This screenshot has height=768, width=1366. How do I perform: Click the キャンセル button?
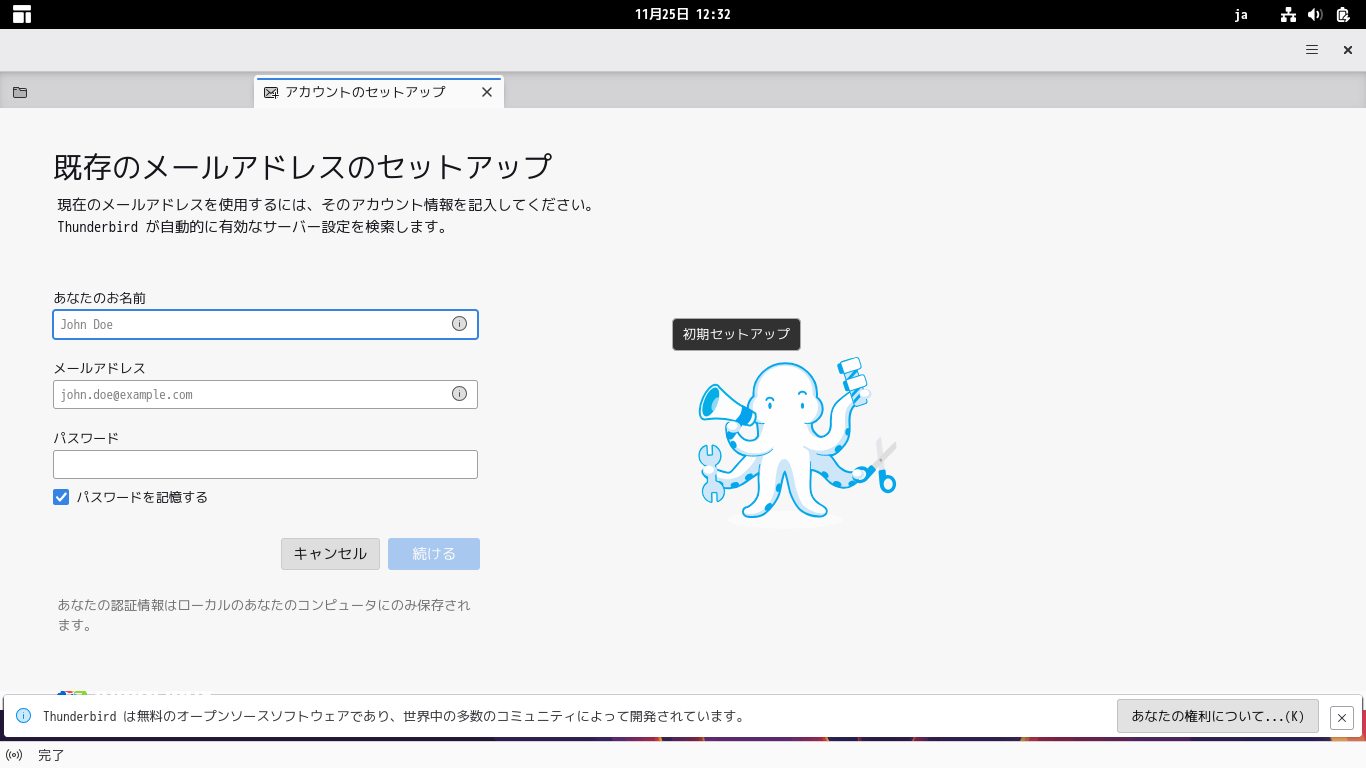tap(330, 554)
